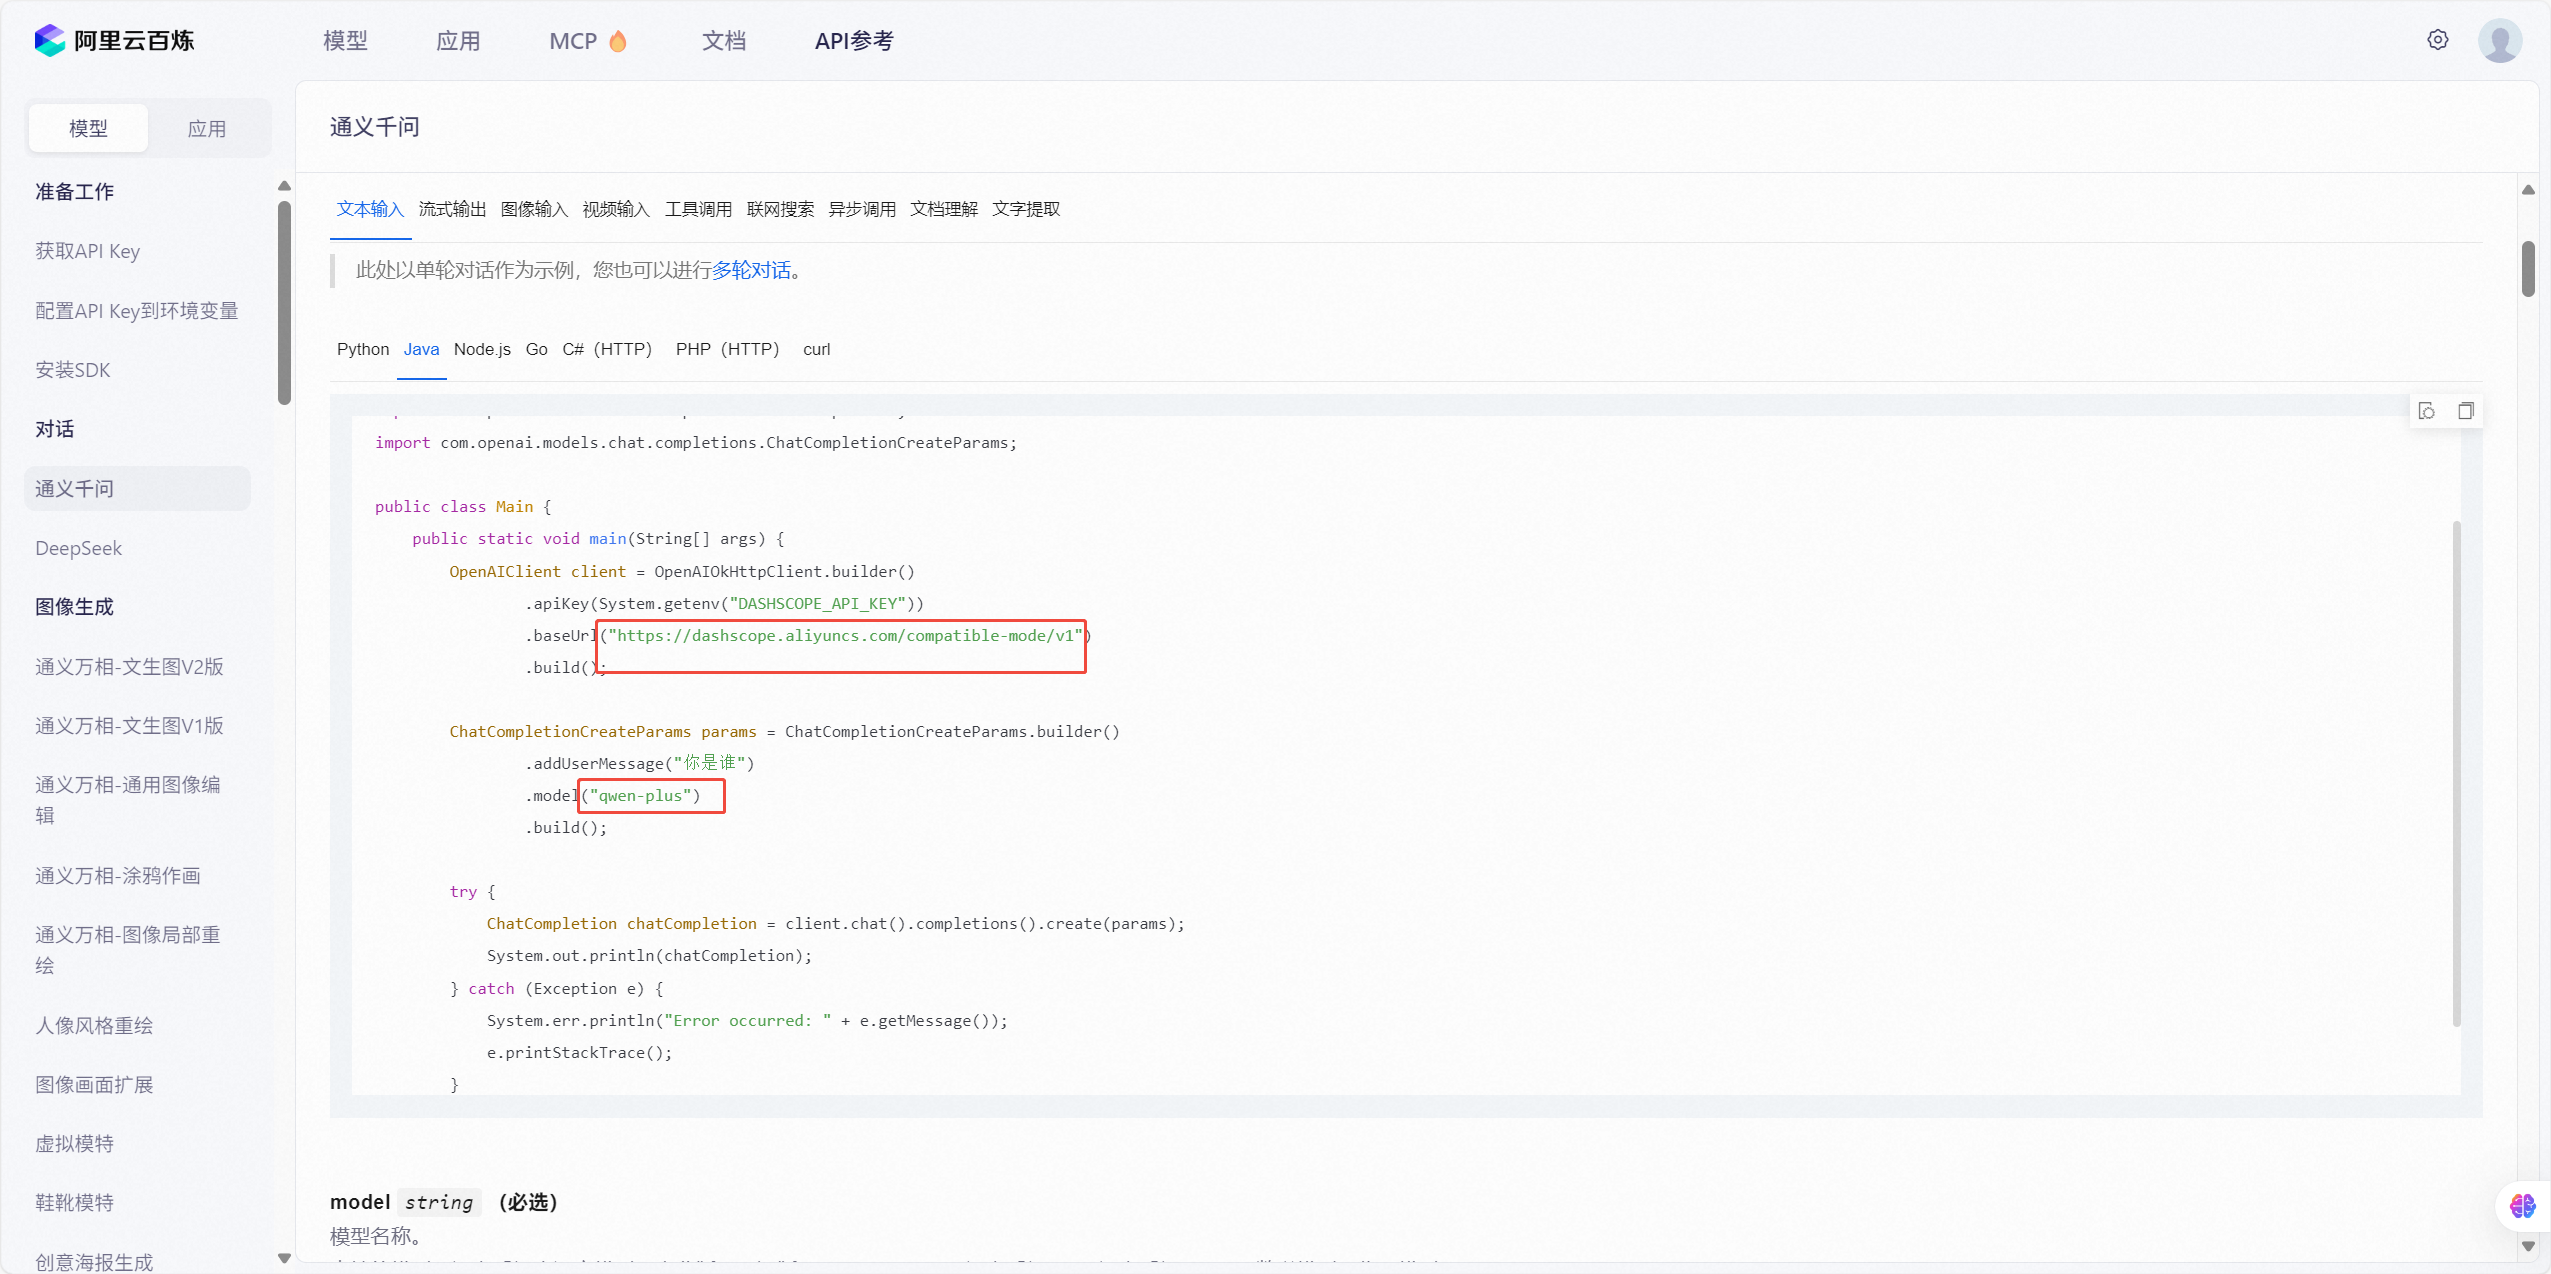Switch code sample to curl

coord(817,349)
